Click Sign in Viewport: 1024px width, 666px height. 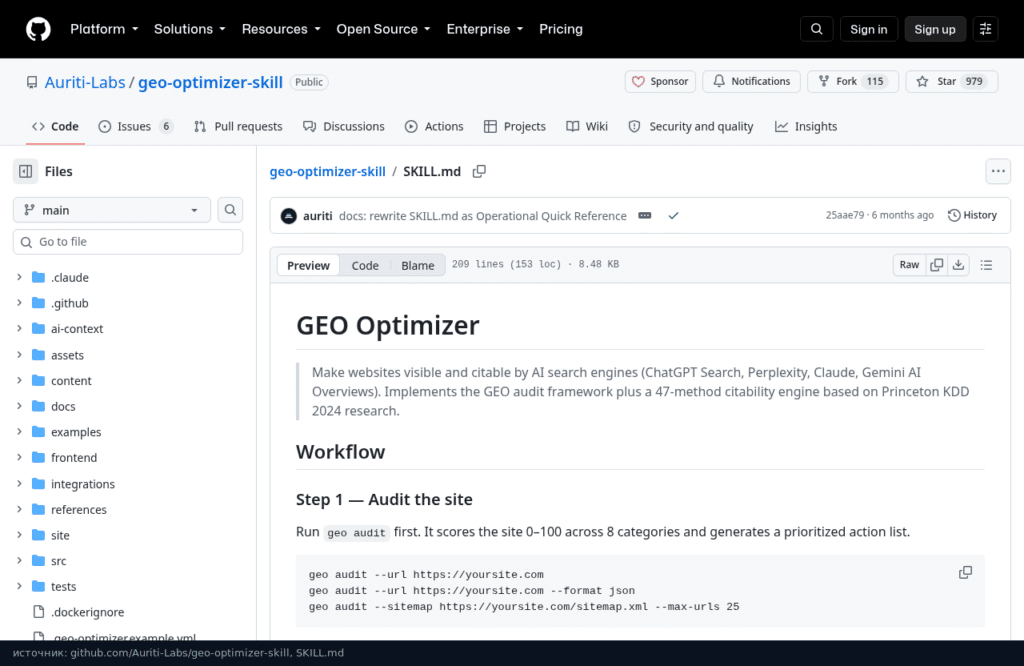tap(869, 29)
